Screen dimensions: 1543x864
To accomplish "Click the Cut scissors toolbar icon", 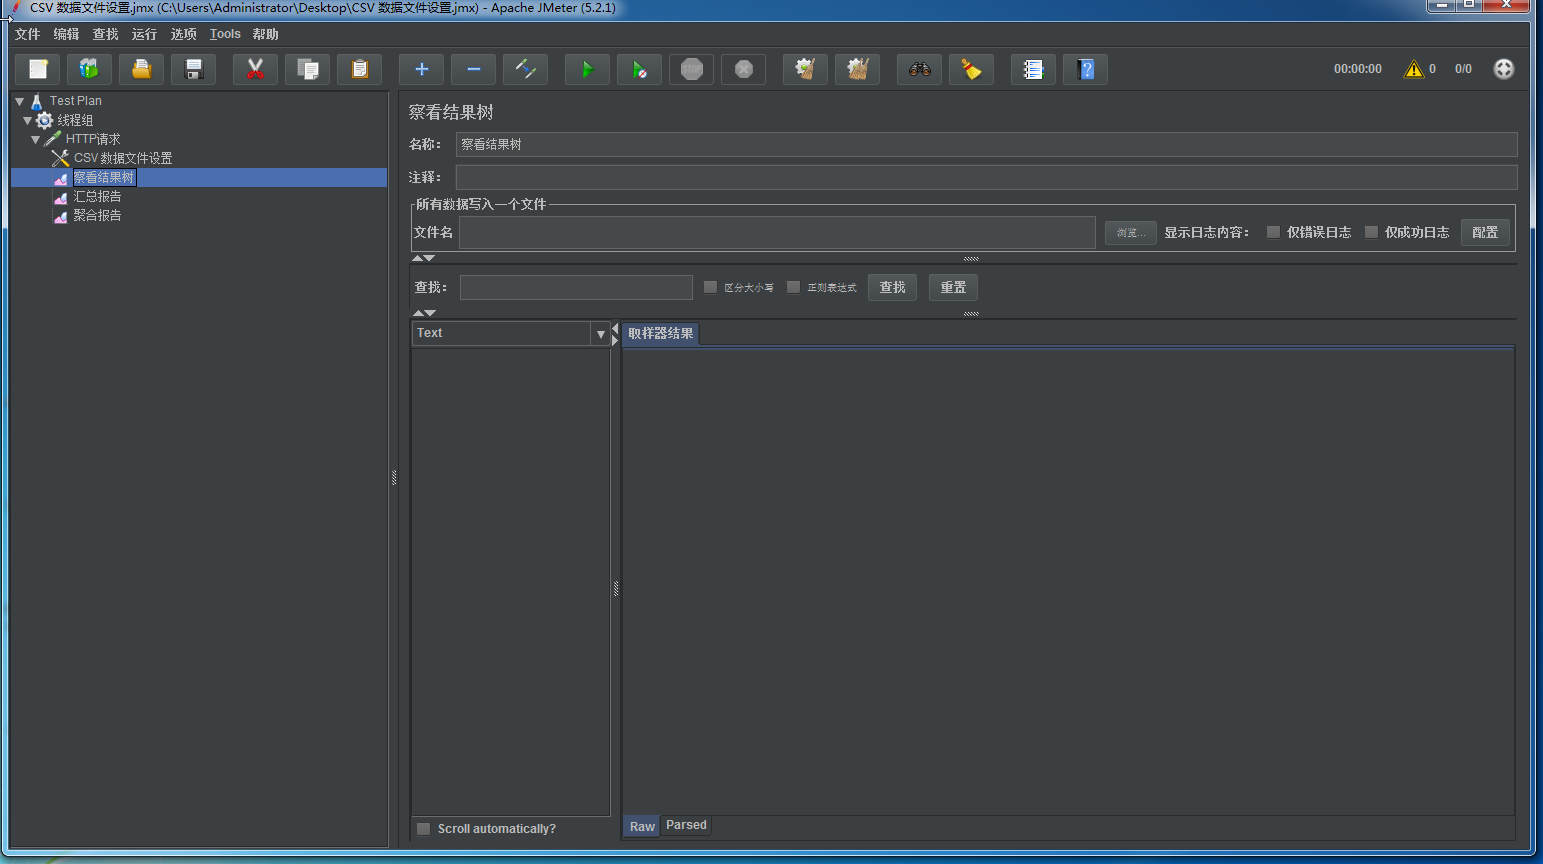I will pos(255,69).
